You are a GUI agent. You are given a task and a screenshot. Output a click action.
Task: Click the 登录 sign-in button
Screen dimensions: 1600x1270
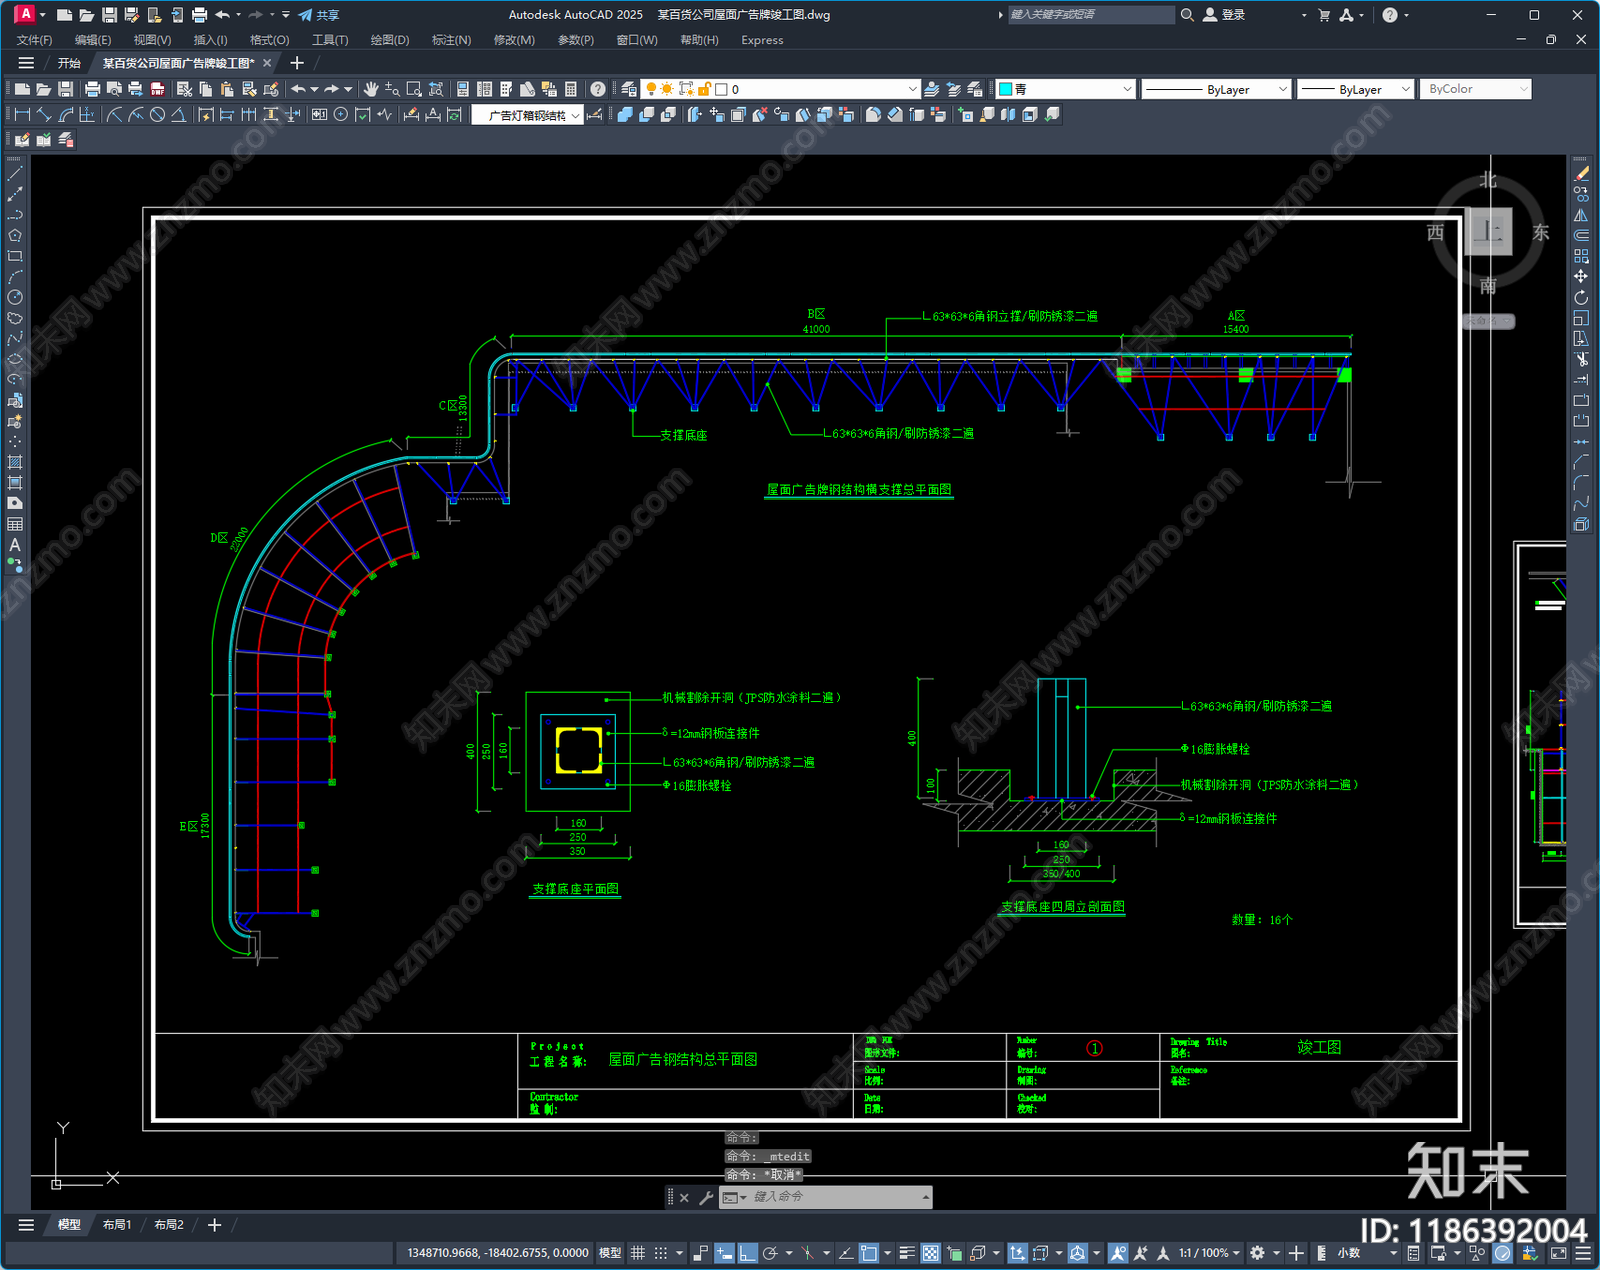[1224, 15]
